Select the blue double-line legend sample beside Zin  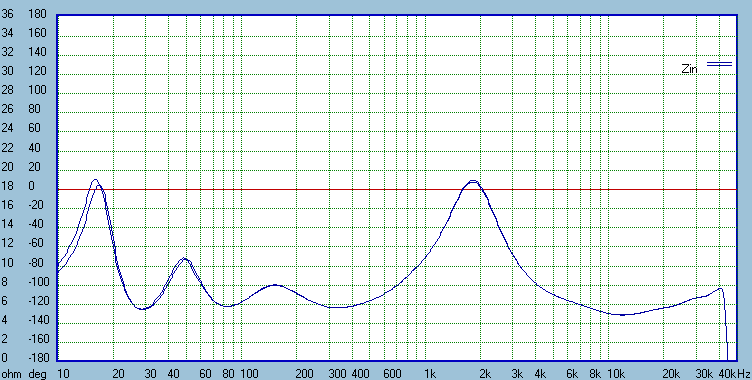(719, 63)
